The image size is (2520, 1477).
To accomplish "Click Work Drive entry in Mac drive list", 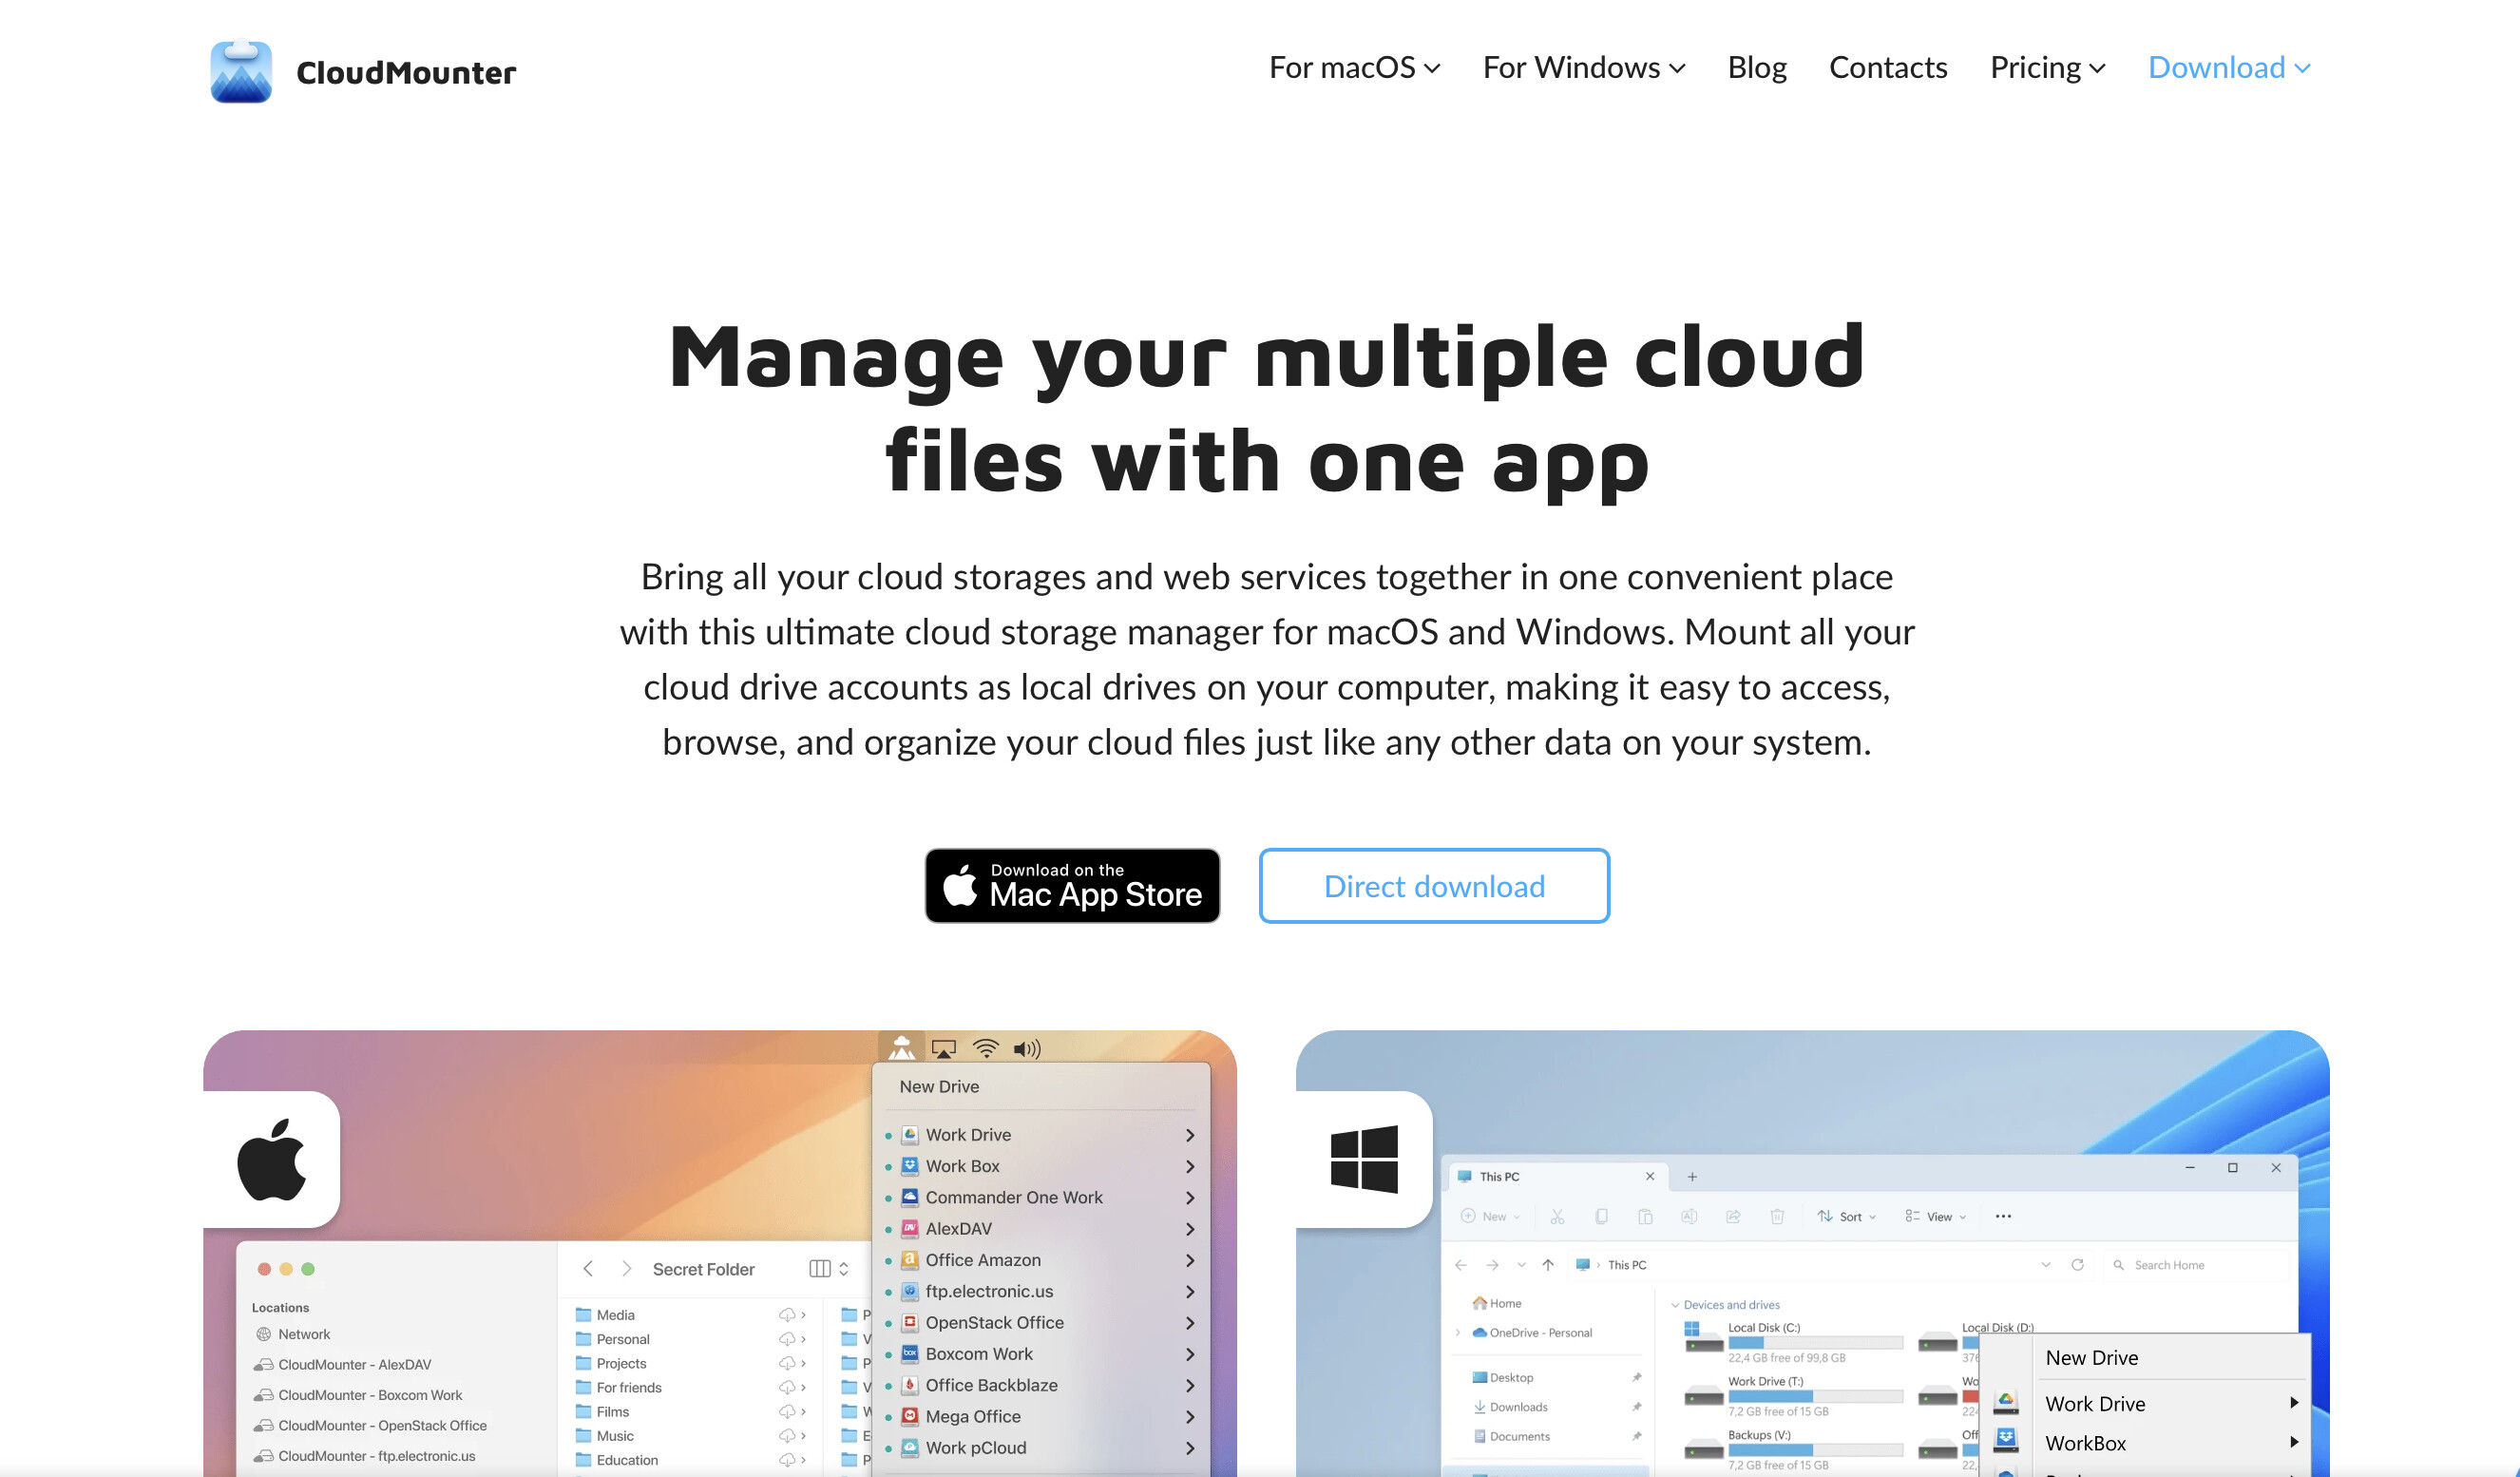I will click(x=967, y=1135).
